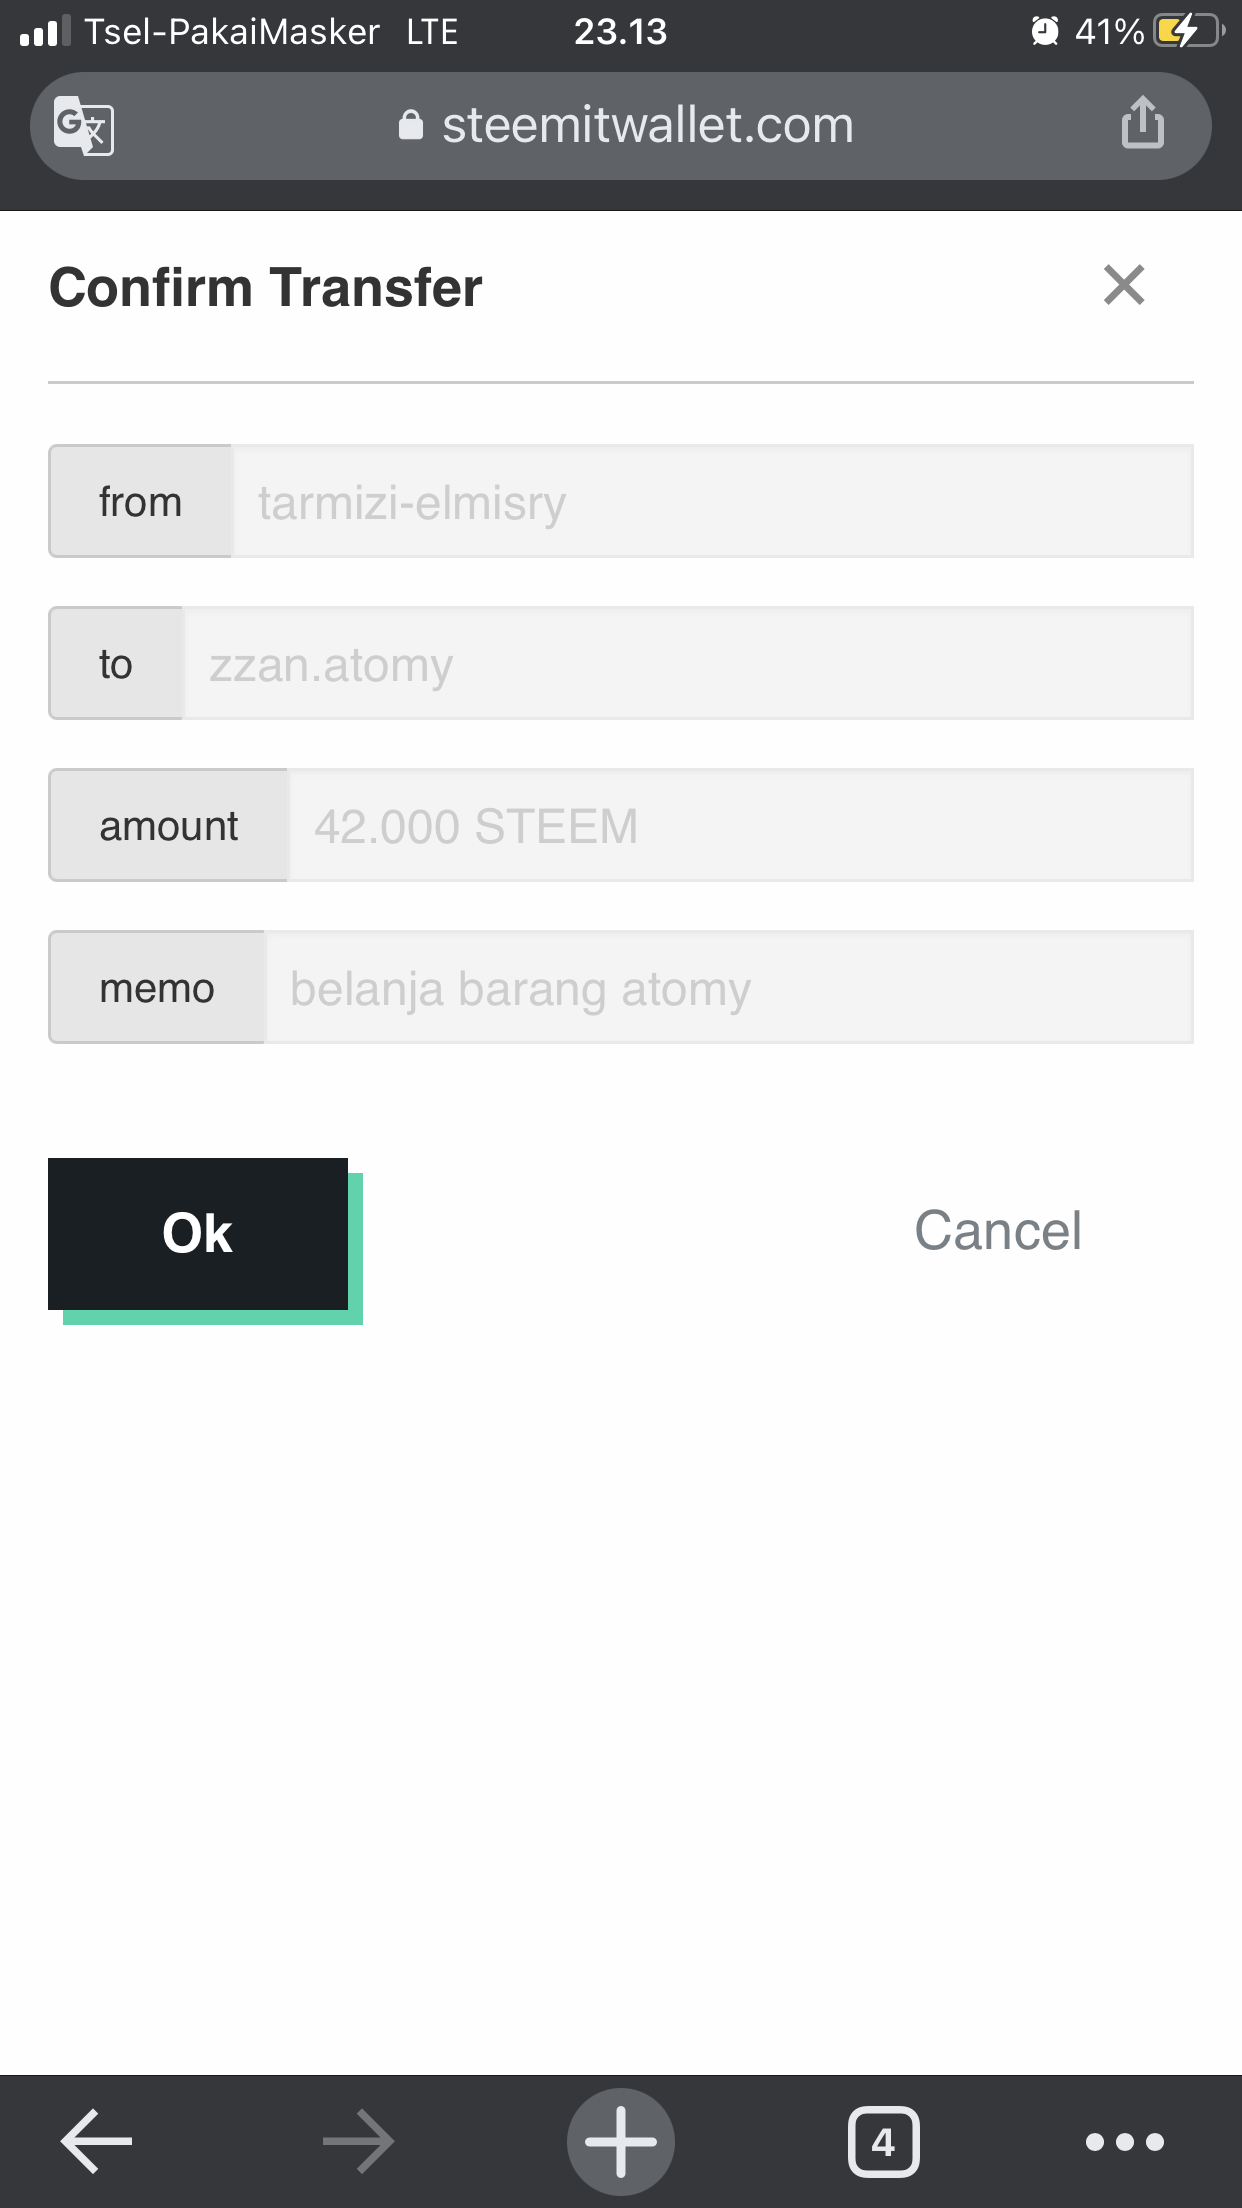Tap the clock showing 23.13

click(x=620, y=32)
